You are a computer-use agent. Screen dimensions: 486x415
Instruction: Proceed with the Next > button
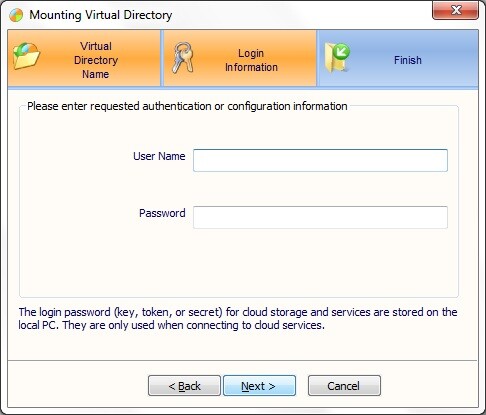(x=259, y=386)
